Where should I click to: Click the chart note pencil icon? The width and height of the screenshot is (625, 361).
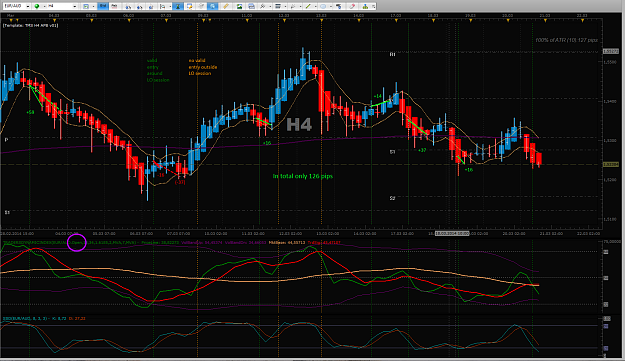[x=189, y=6]
